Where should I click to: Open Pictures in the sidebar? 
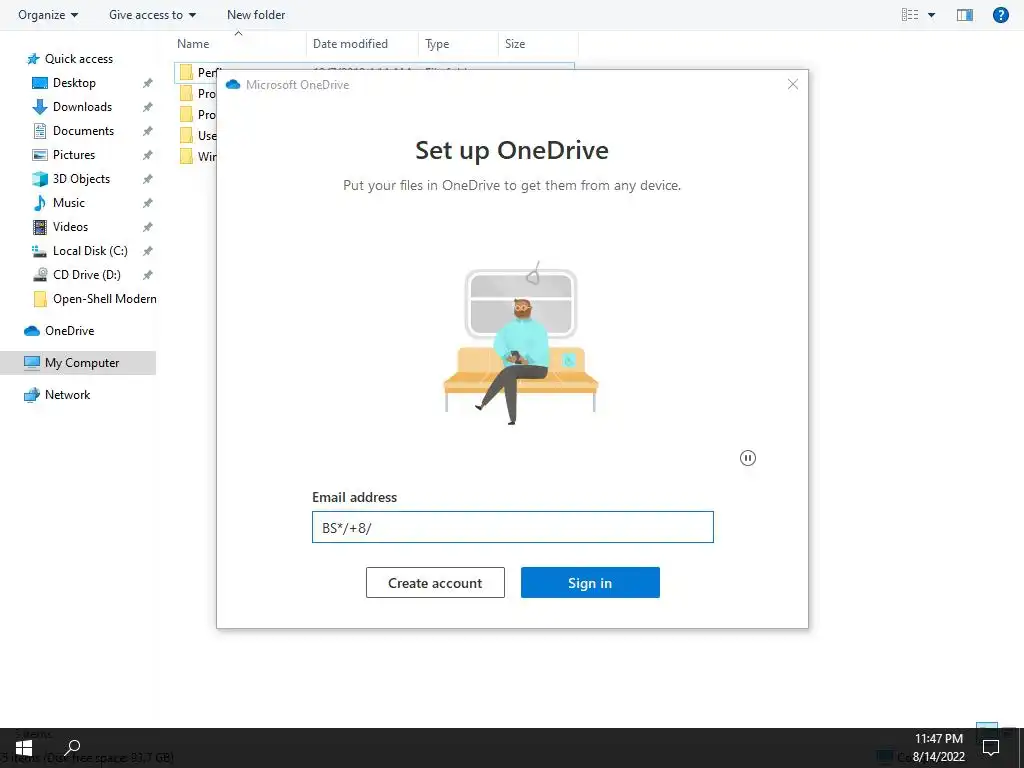[74, 155]
